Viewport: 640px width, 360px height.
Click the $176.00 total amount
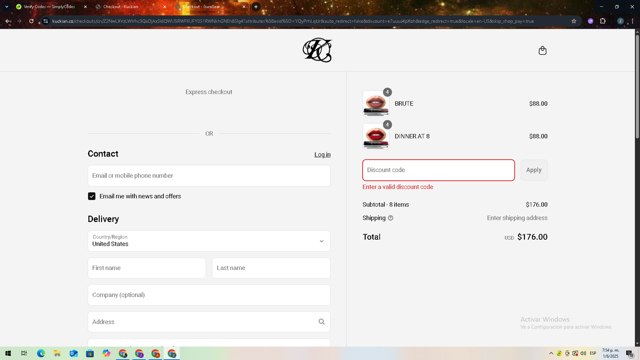pyautogui.click(x=532, y=237)
